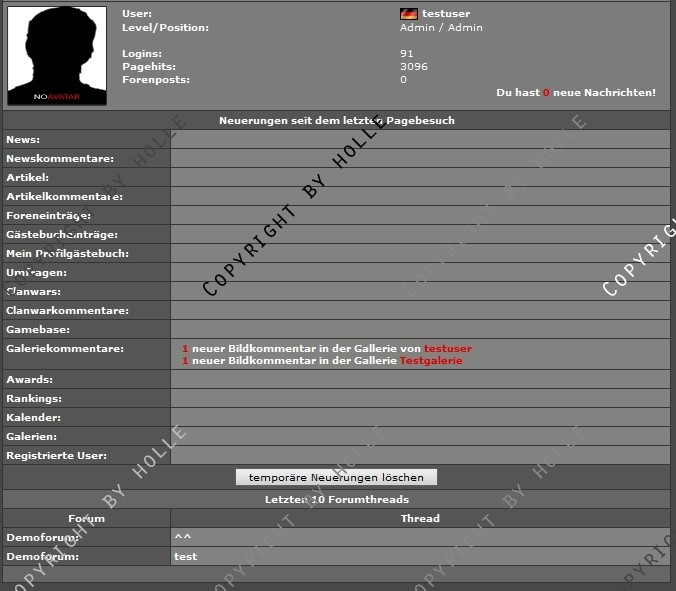Screen dimensions: 676x591
Task: Click the 'Clanwars:' row label
Action: 33,291
